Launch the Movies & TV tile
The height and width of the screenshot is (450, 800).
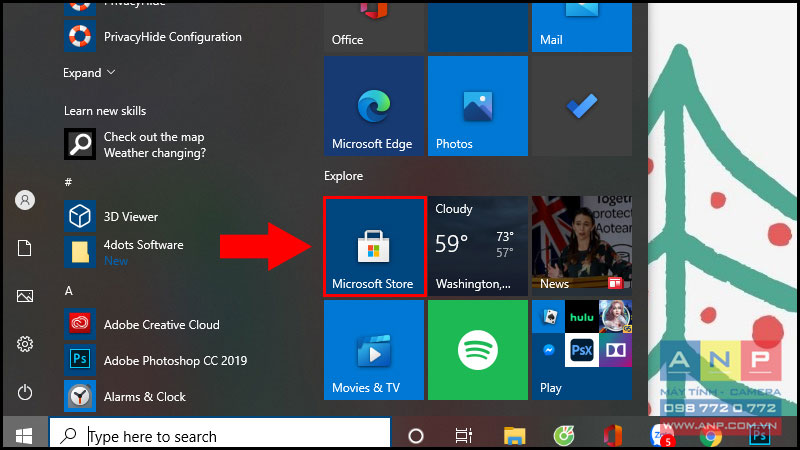tap(374, 349)
